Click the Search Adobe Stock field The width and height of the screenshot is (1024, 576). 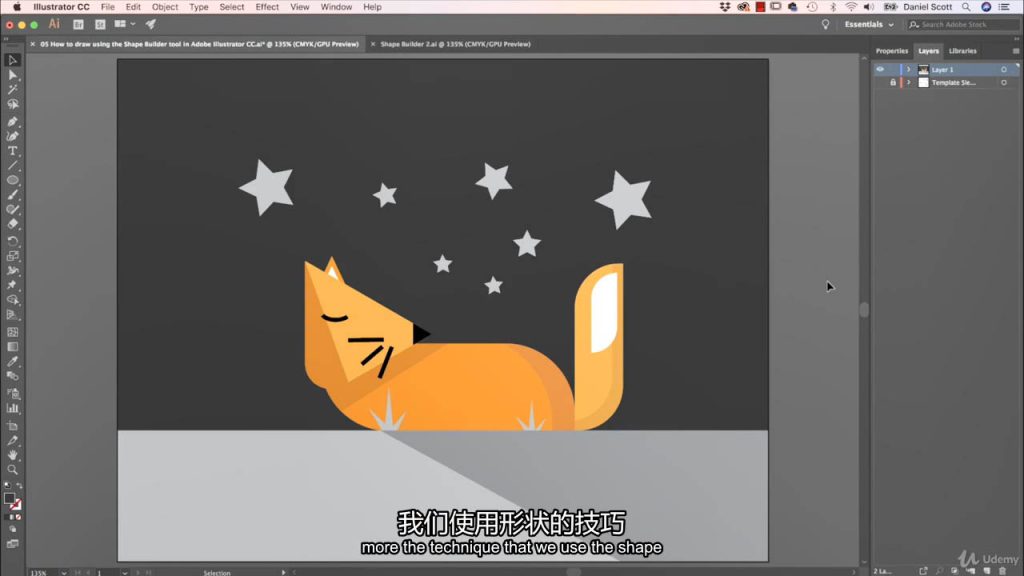962,25
